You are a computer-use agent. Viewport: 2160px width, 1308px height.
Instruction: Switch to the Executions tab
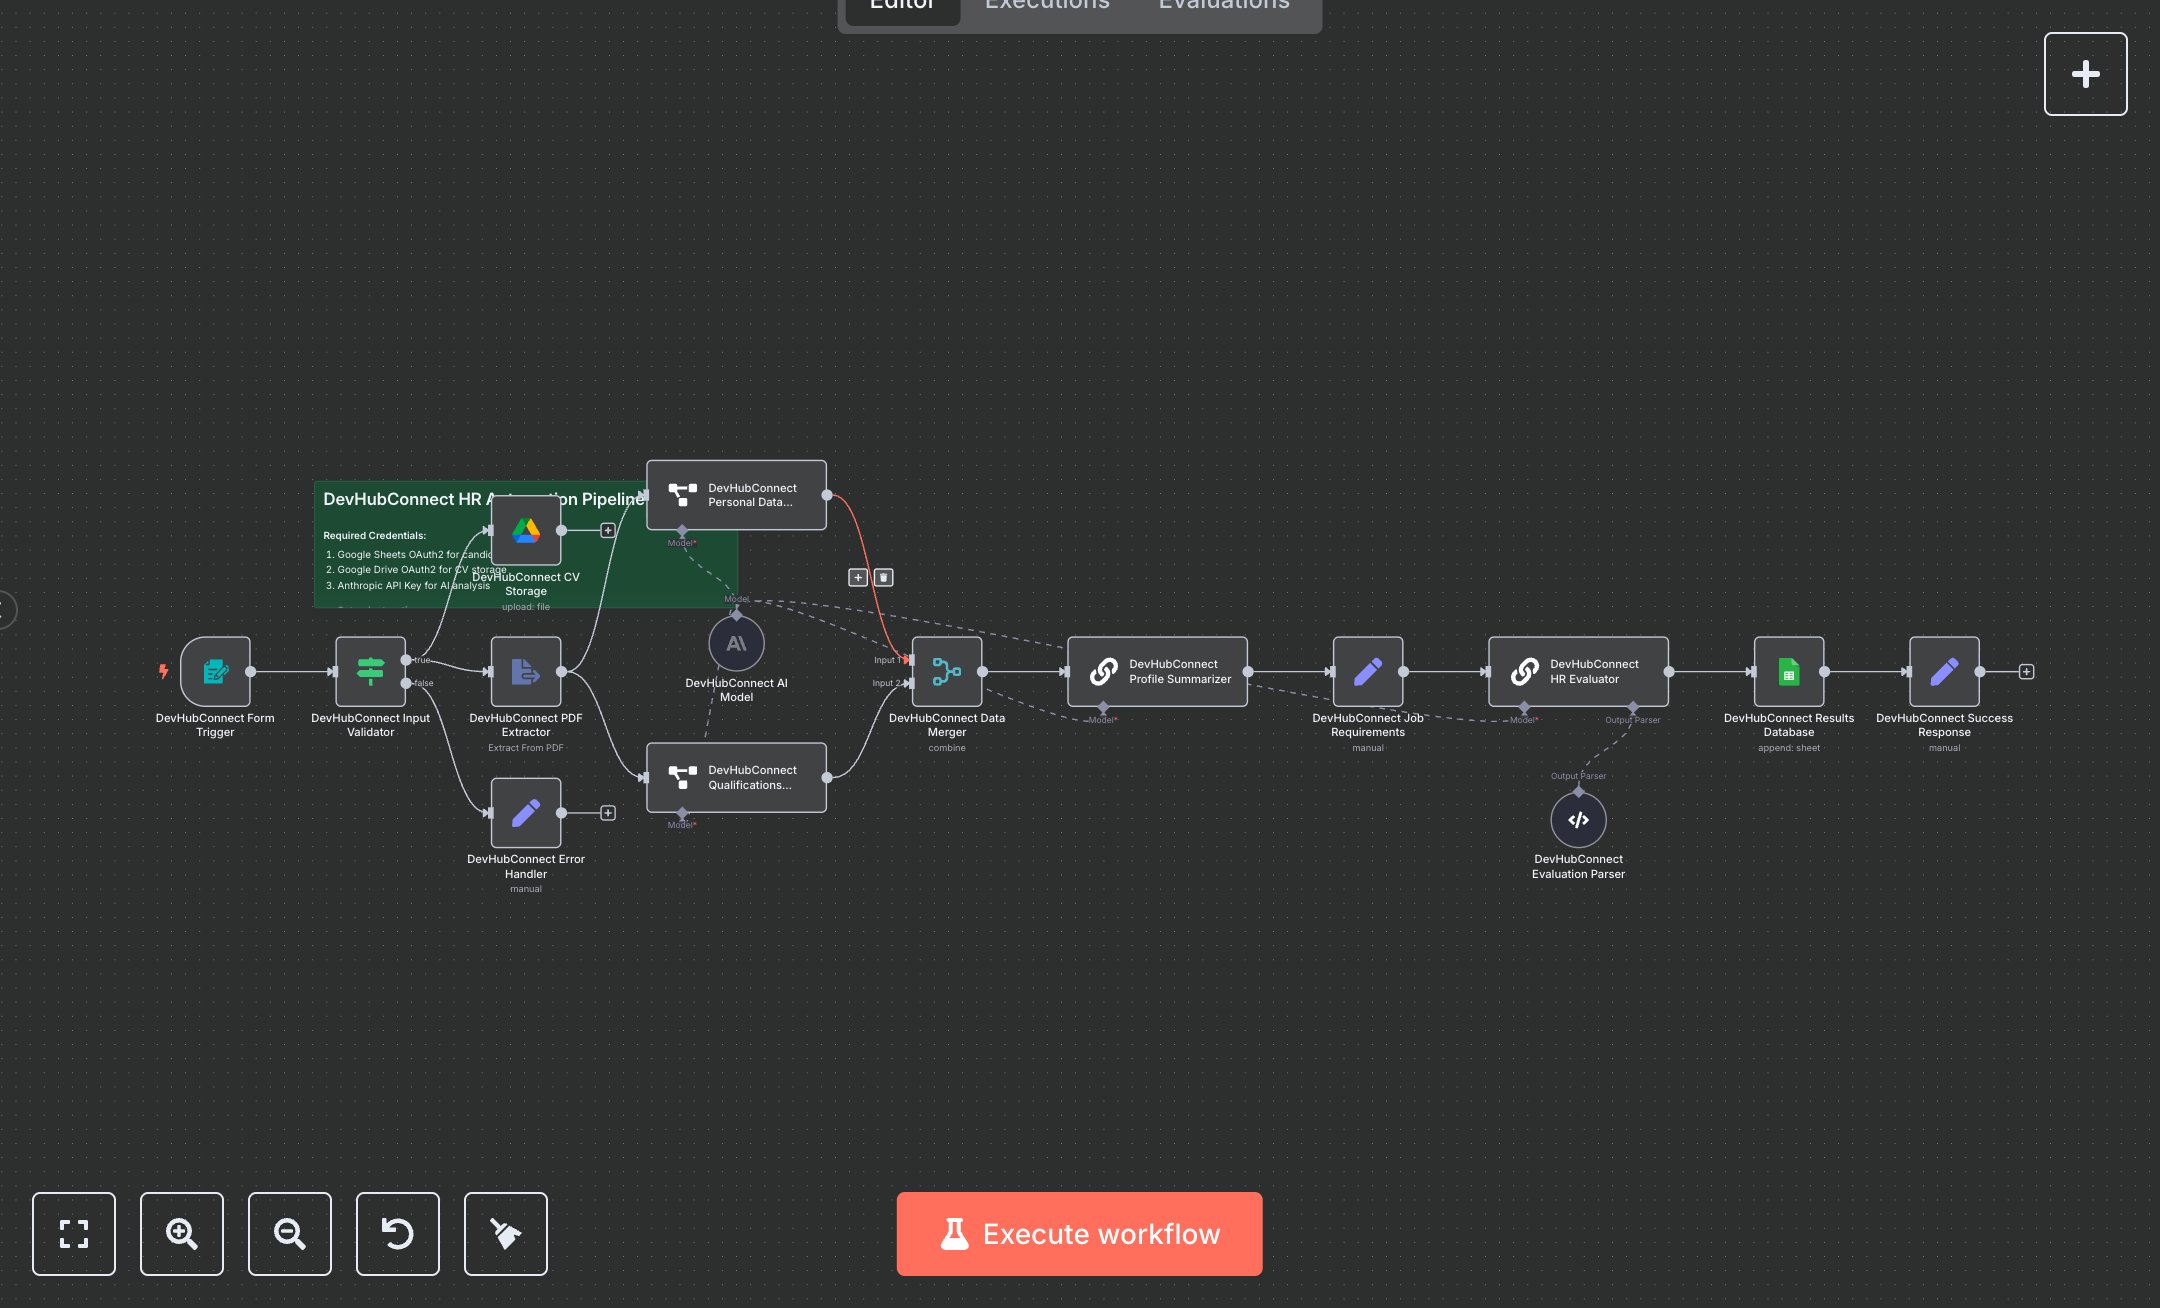[x=1047, y=6]
